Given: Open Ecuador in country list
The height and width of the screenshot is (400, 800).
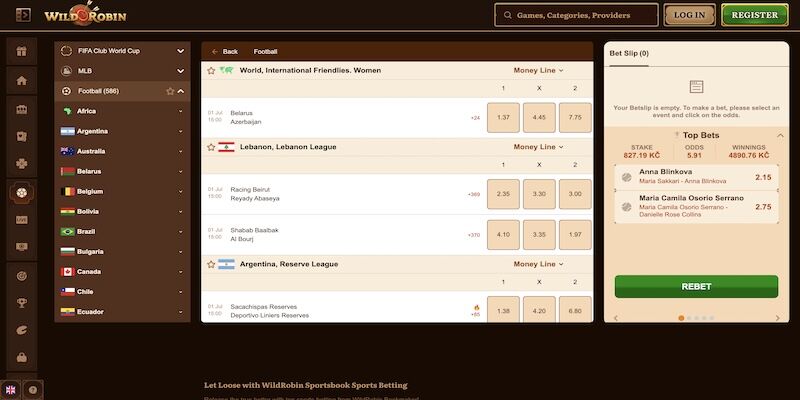Looking at the screenshot, I should 122,312.
